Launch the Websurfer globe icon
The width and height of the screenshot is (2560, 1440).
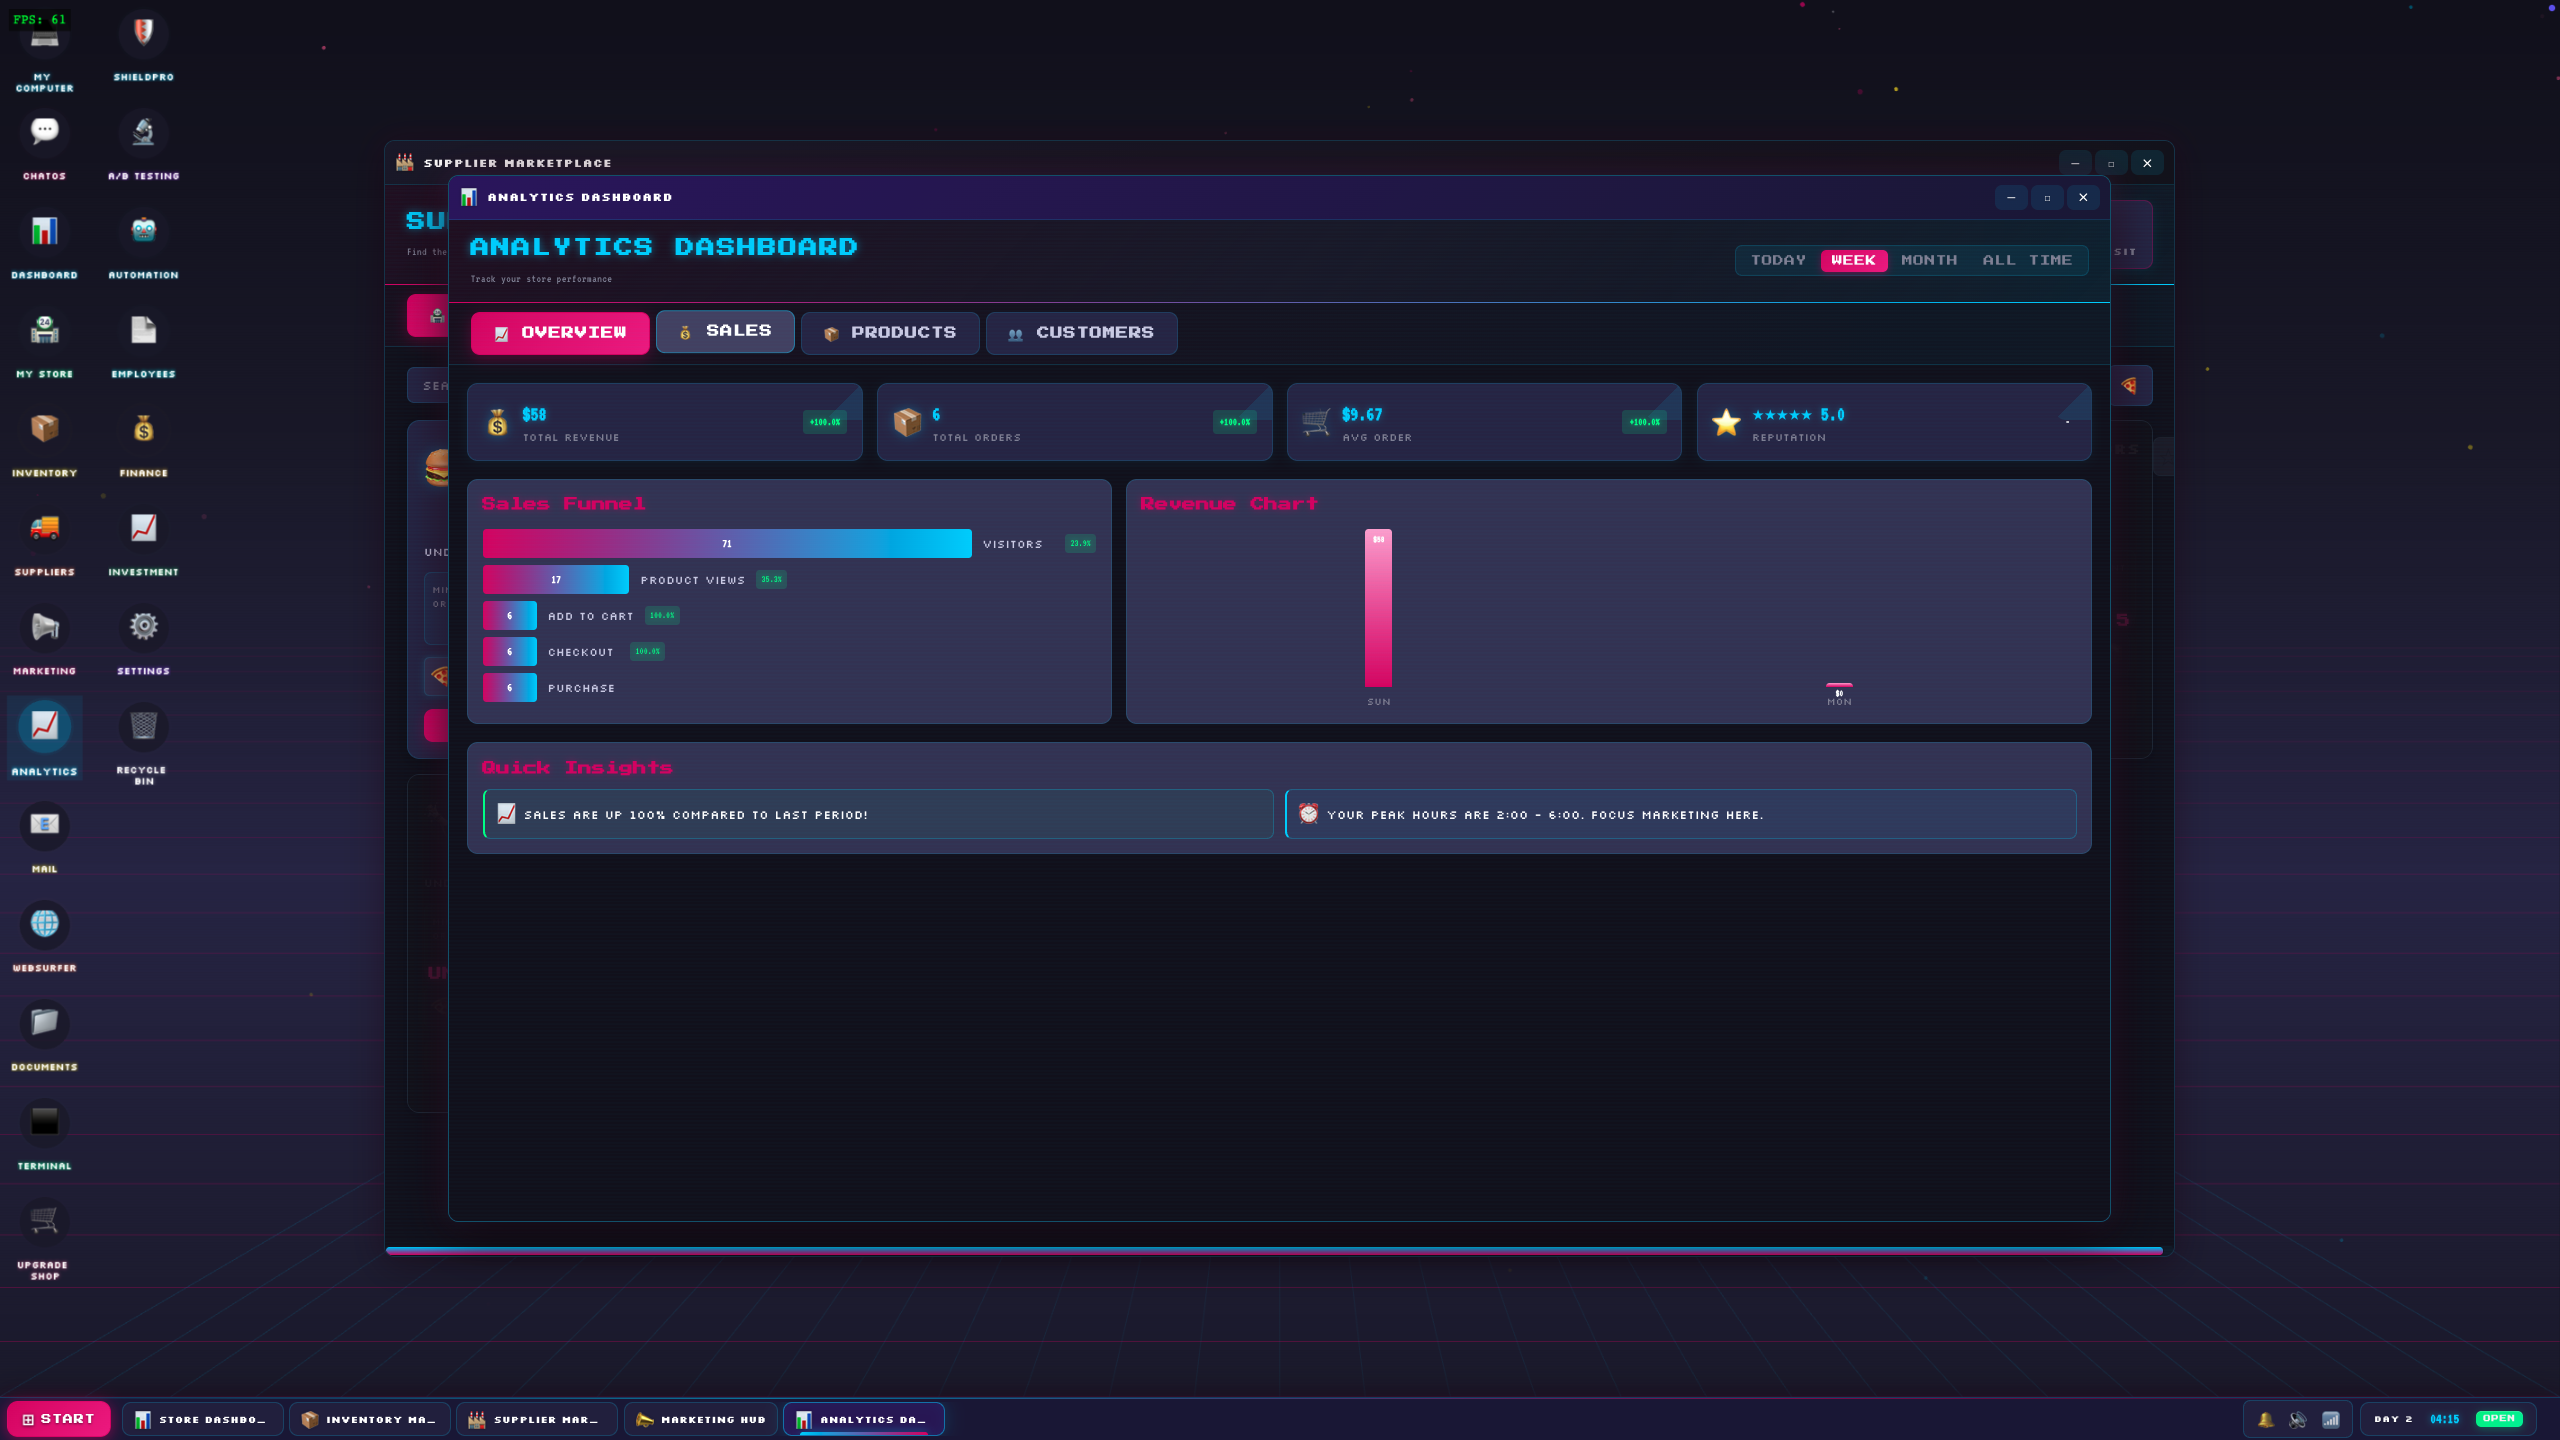(44, 924)
